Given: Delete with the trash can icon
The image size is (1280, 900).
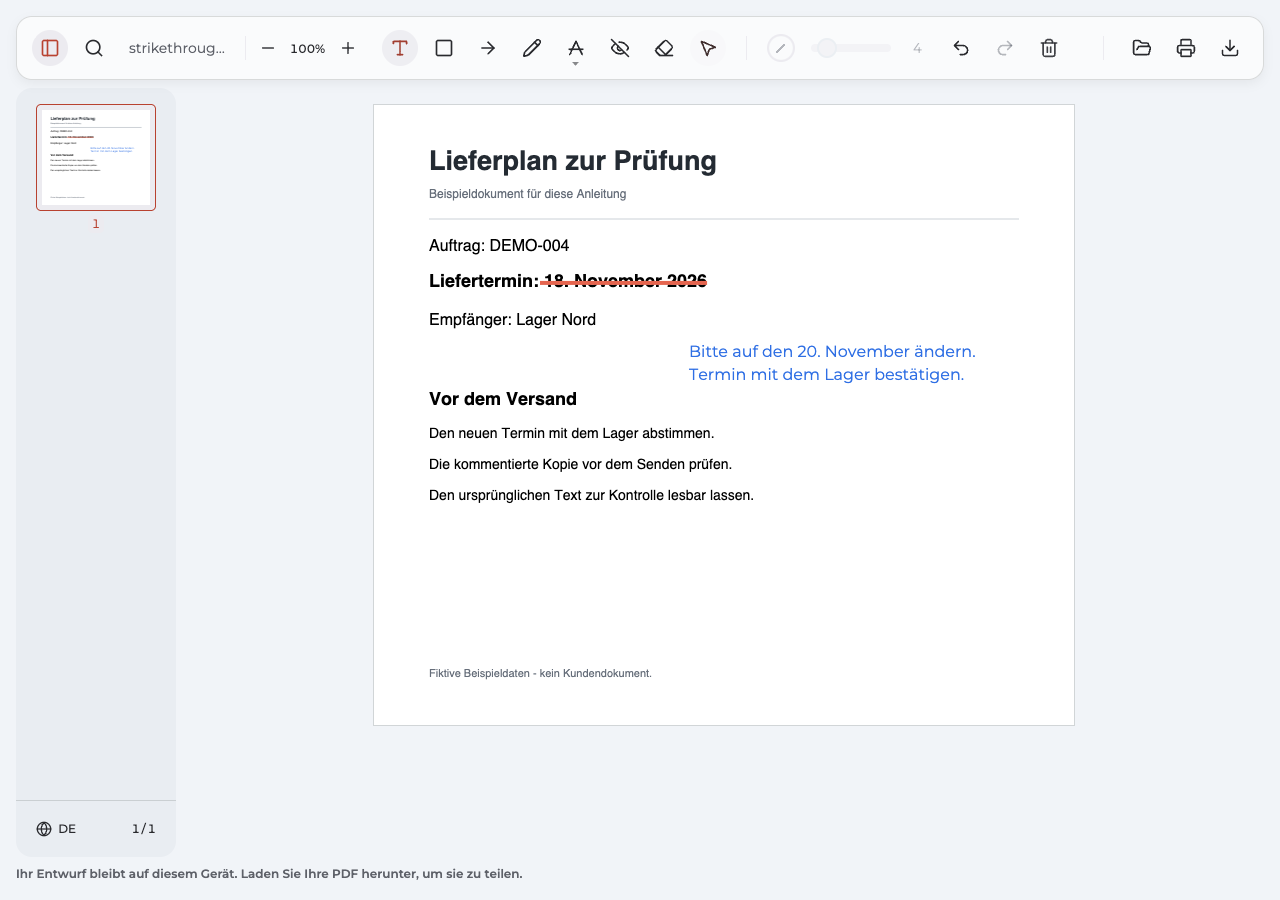Looking at the screenshot, I should [1049, 48].
